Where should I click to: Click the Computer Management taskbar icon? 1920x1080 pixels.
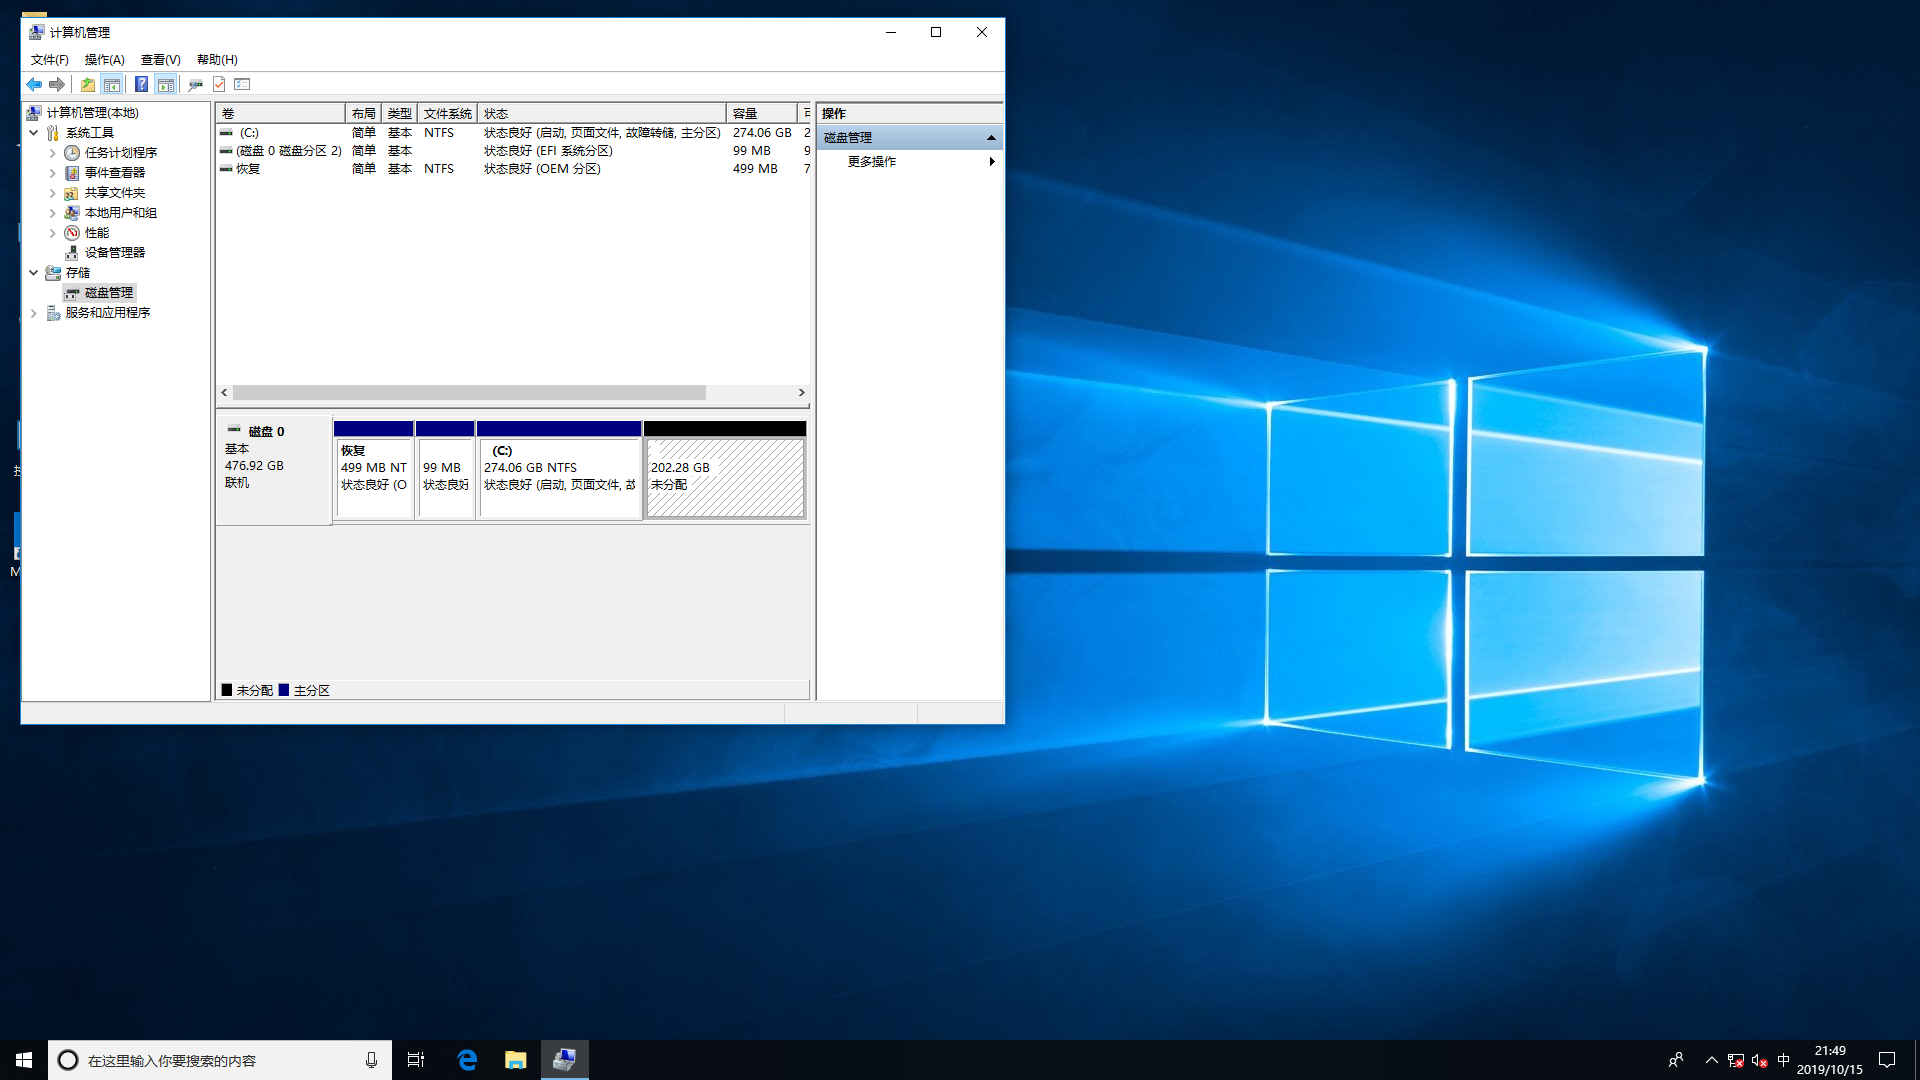pyautogui.click(x=564, y=1060)
